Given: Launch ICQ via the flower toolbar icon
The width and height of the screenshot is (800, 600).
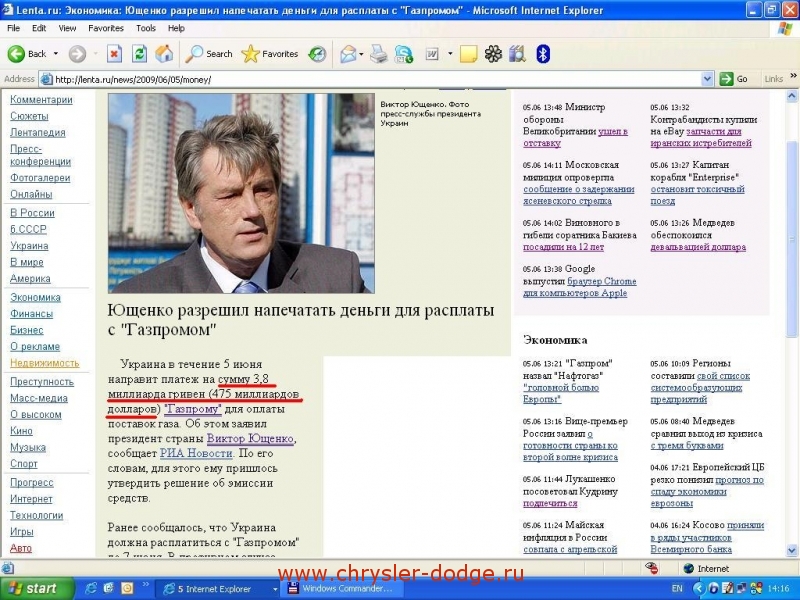Looking at the screenshot, I should coord(493,54).
